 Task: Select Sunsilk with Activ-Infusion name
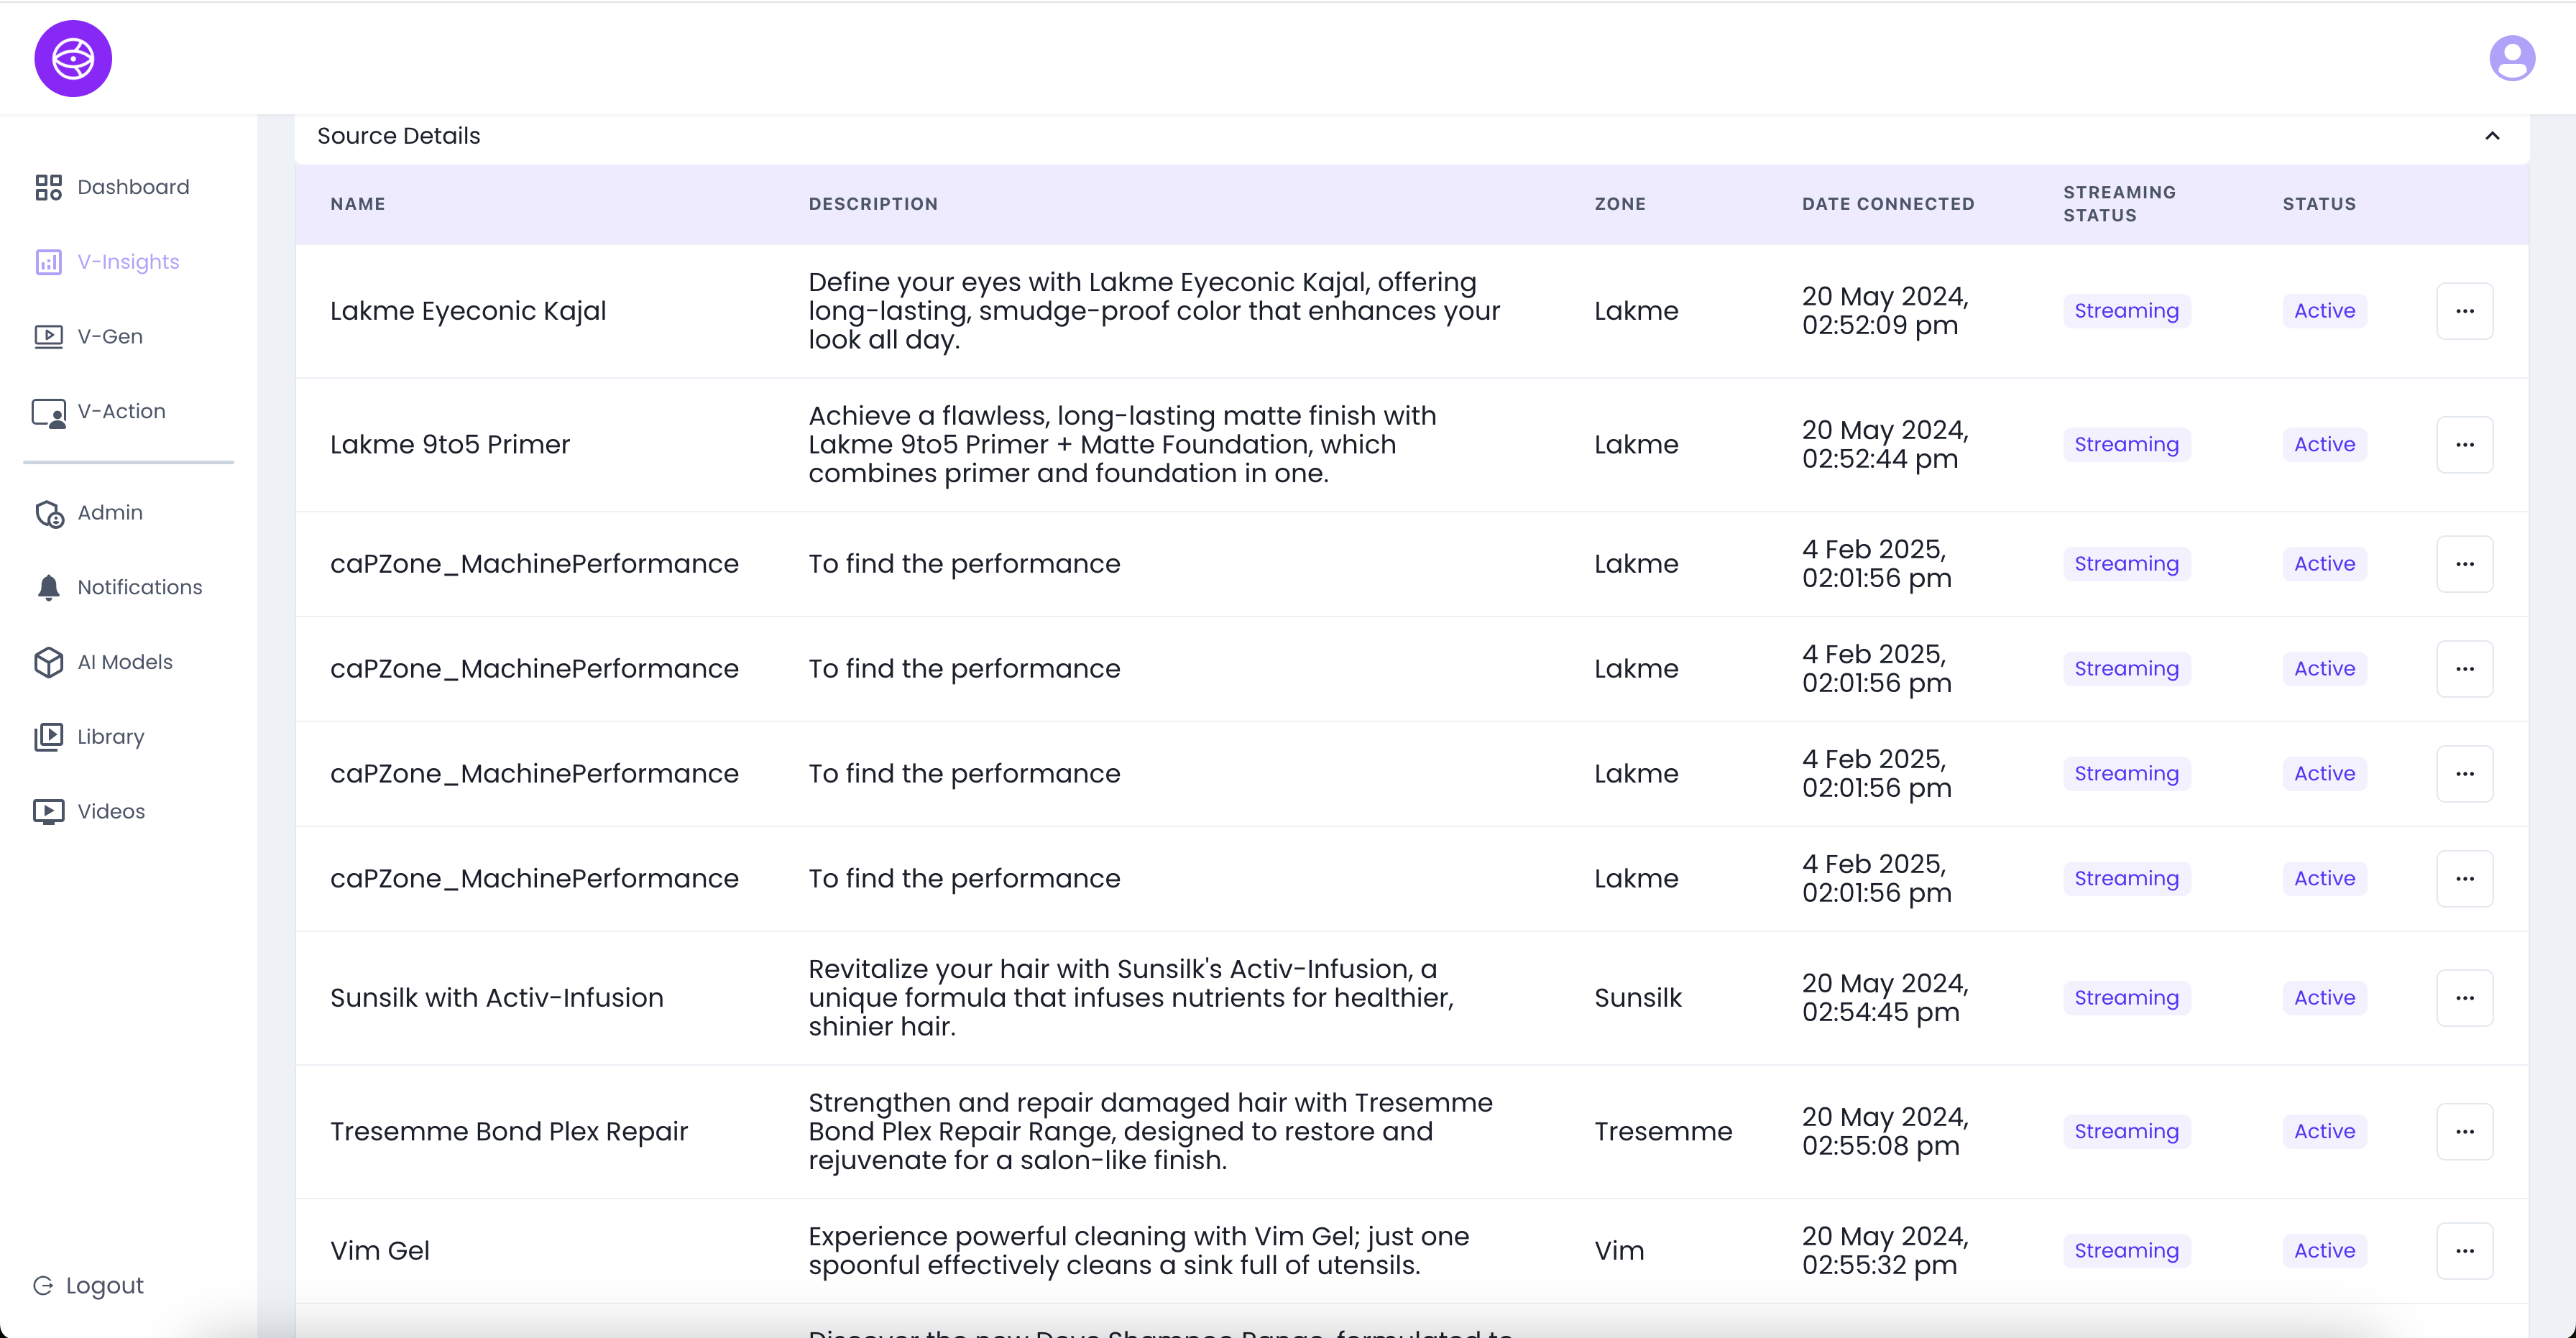point(496,998)
